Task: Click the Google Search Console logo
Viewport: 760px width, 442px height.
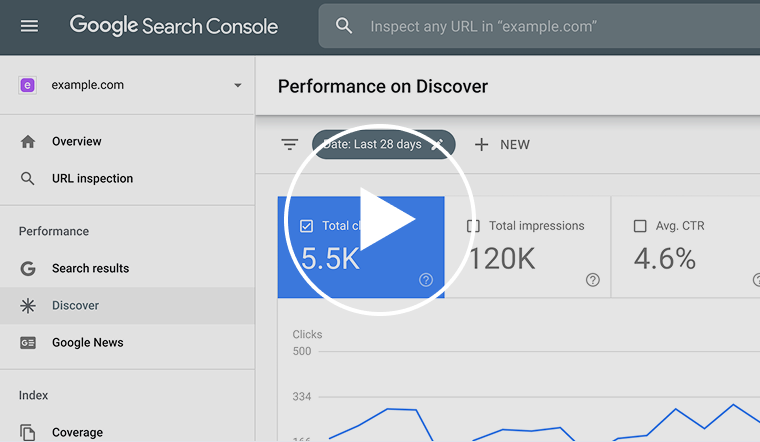Action: [x=174, y=26]
